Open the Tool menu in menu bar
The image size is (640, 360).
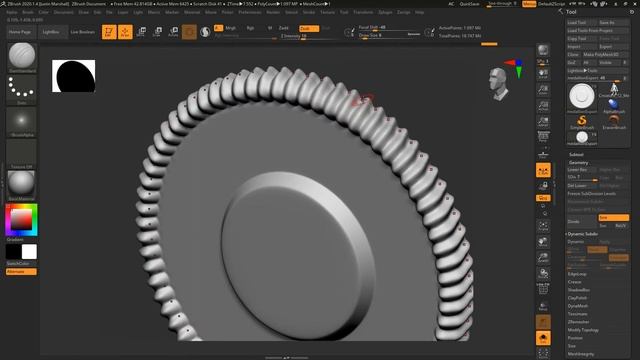344,12
